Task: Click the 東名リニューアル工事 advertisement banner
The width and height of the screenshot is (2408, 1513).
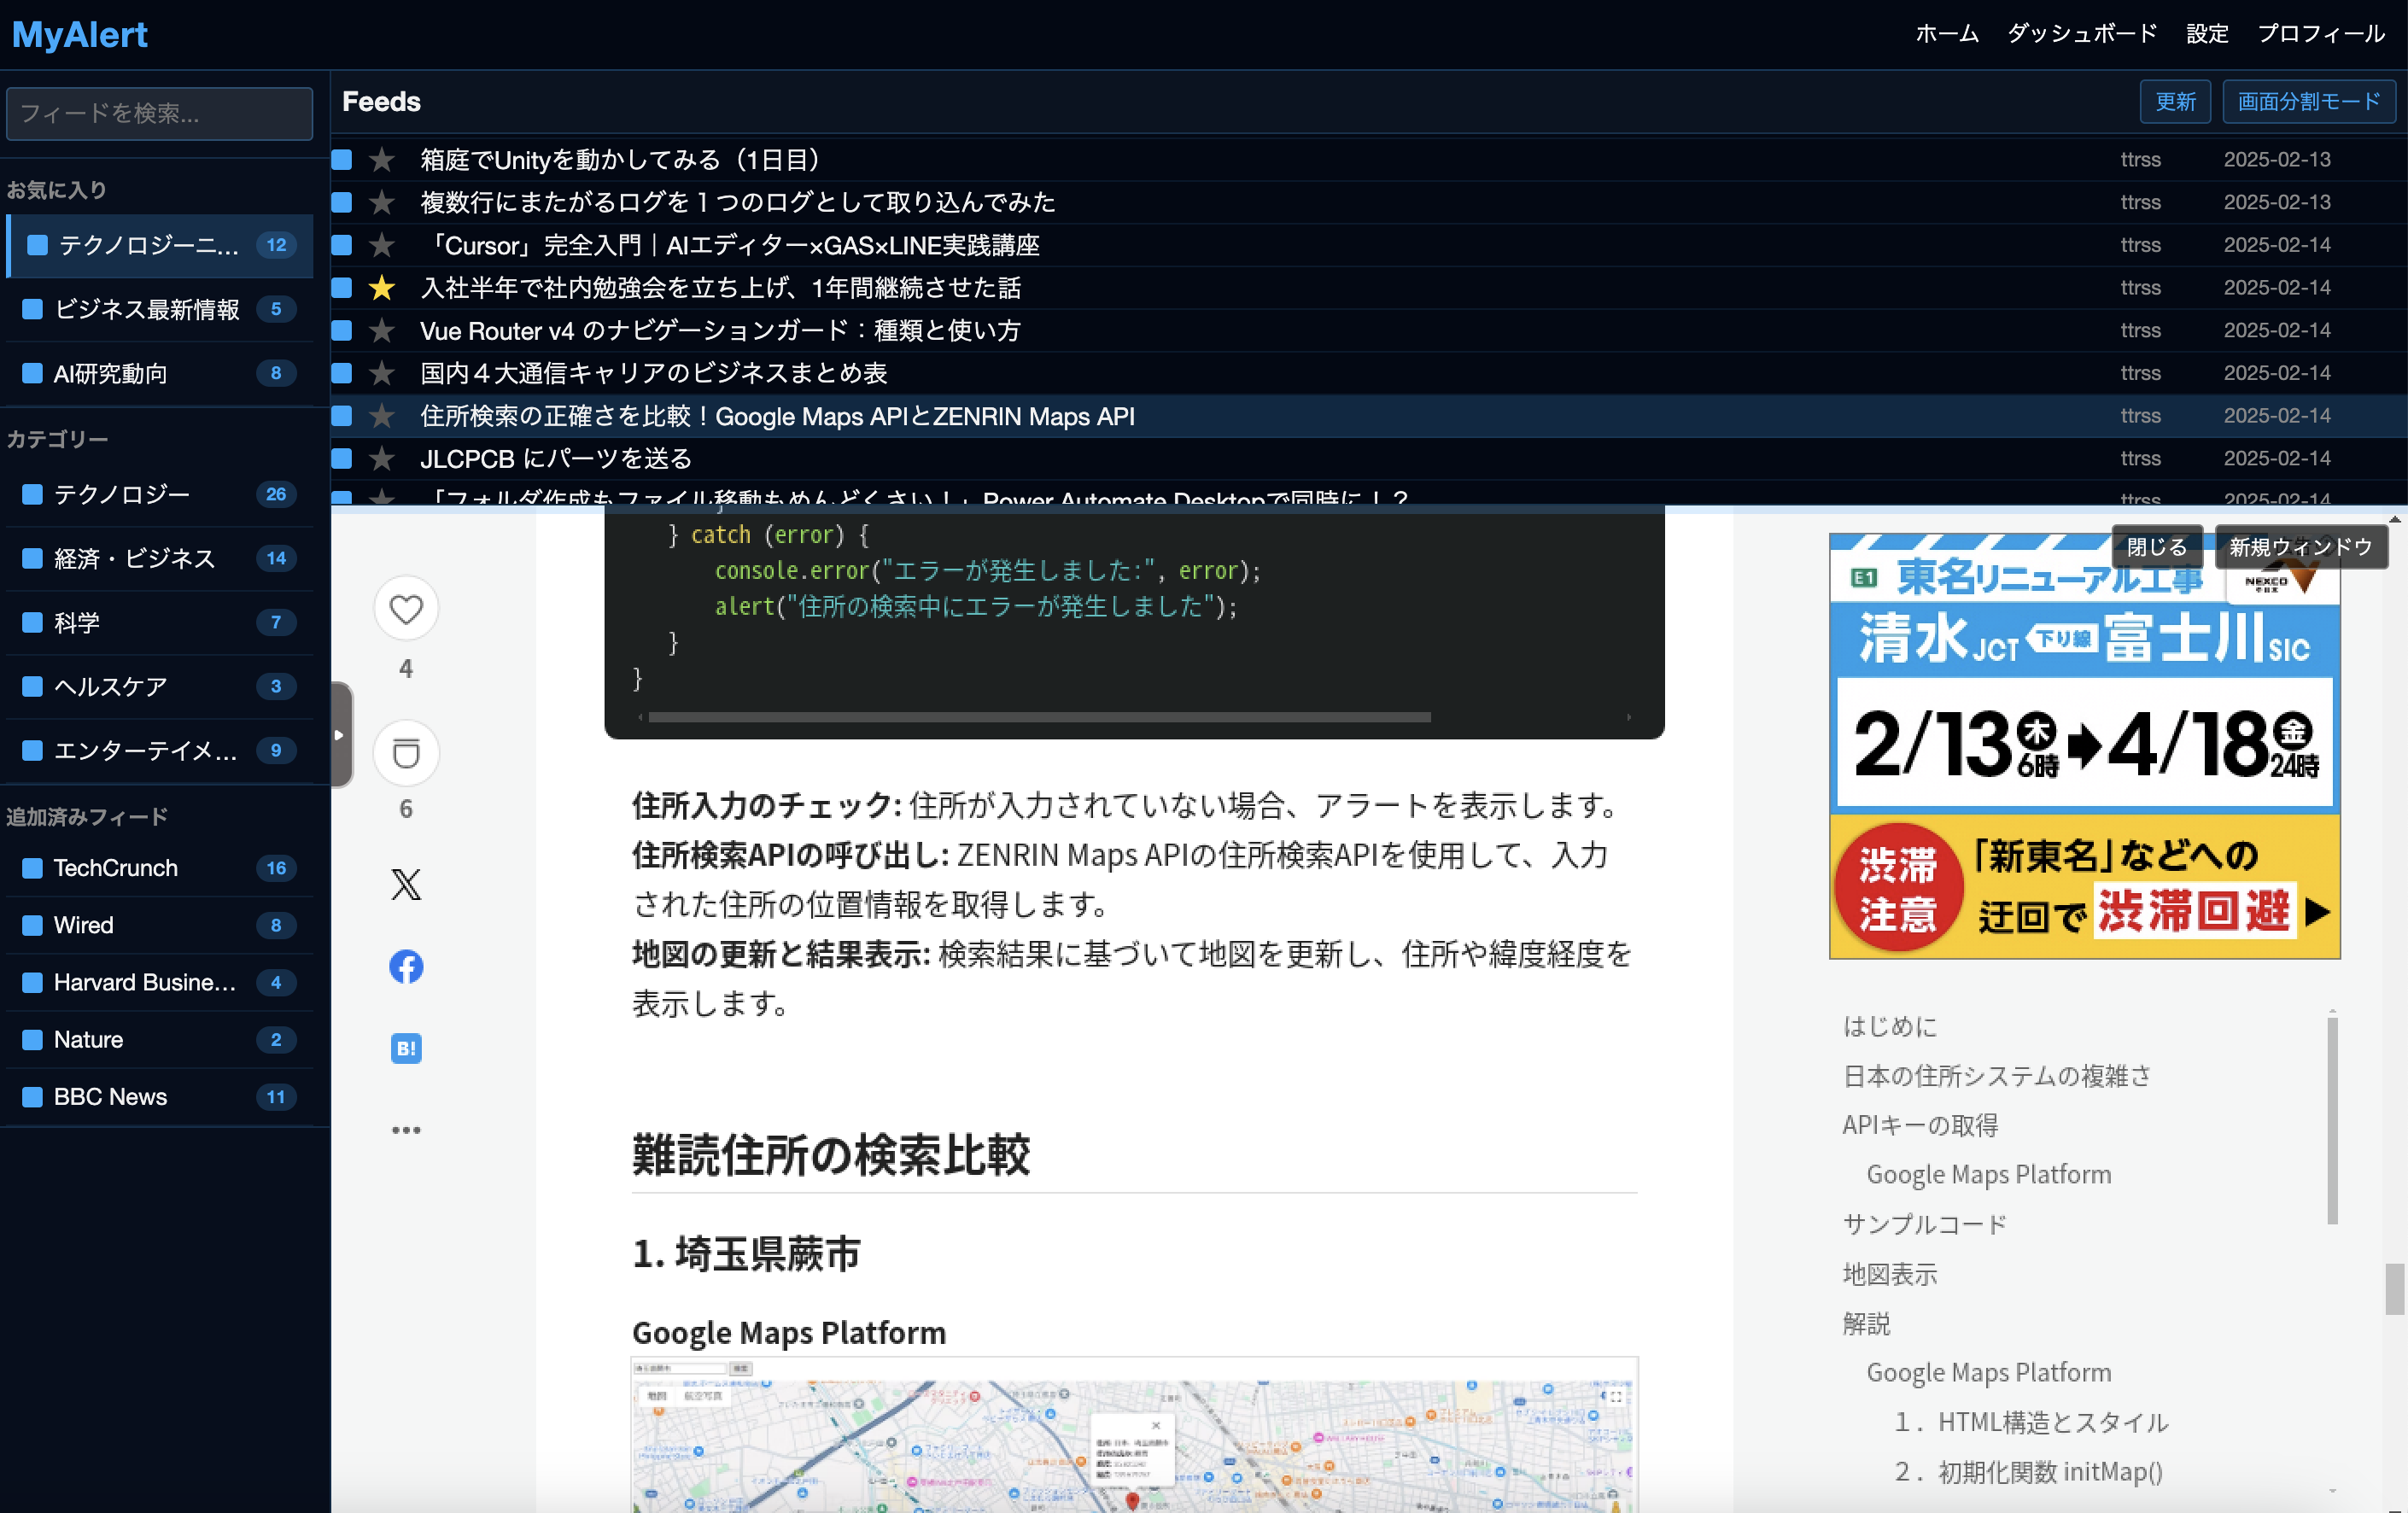Action: tap(2085, 746)
